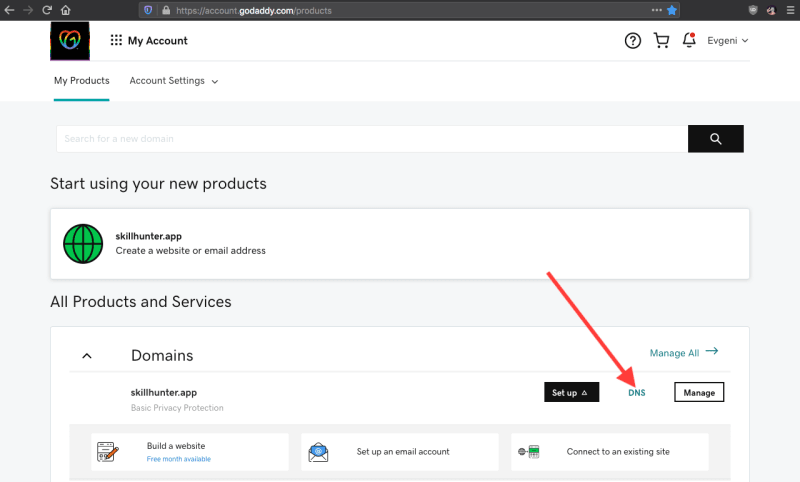Click the Basic Privacy Protection text
The height and width of the screenshot is (482, 800).
click(177, 408)
